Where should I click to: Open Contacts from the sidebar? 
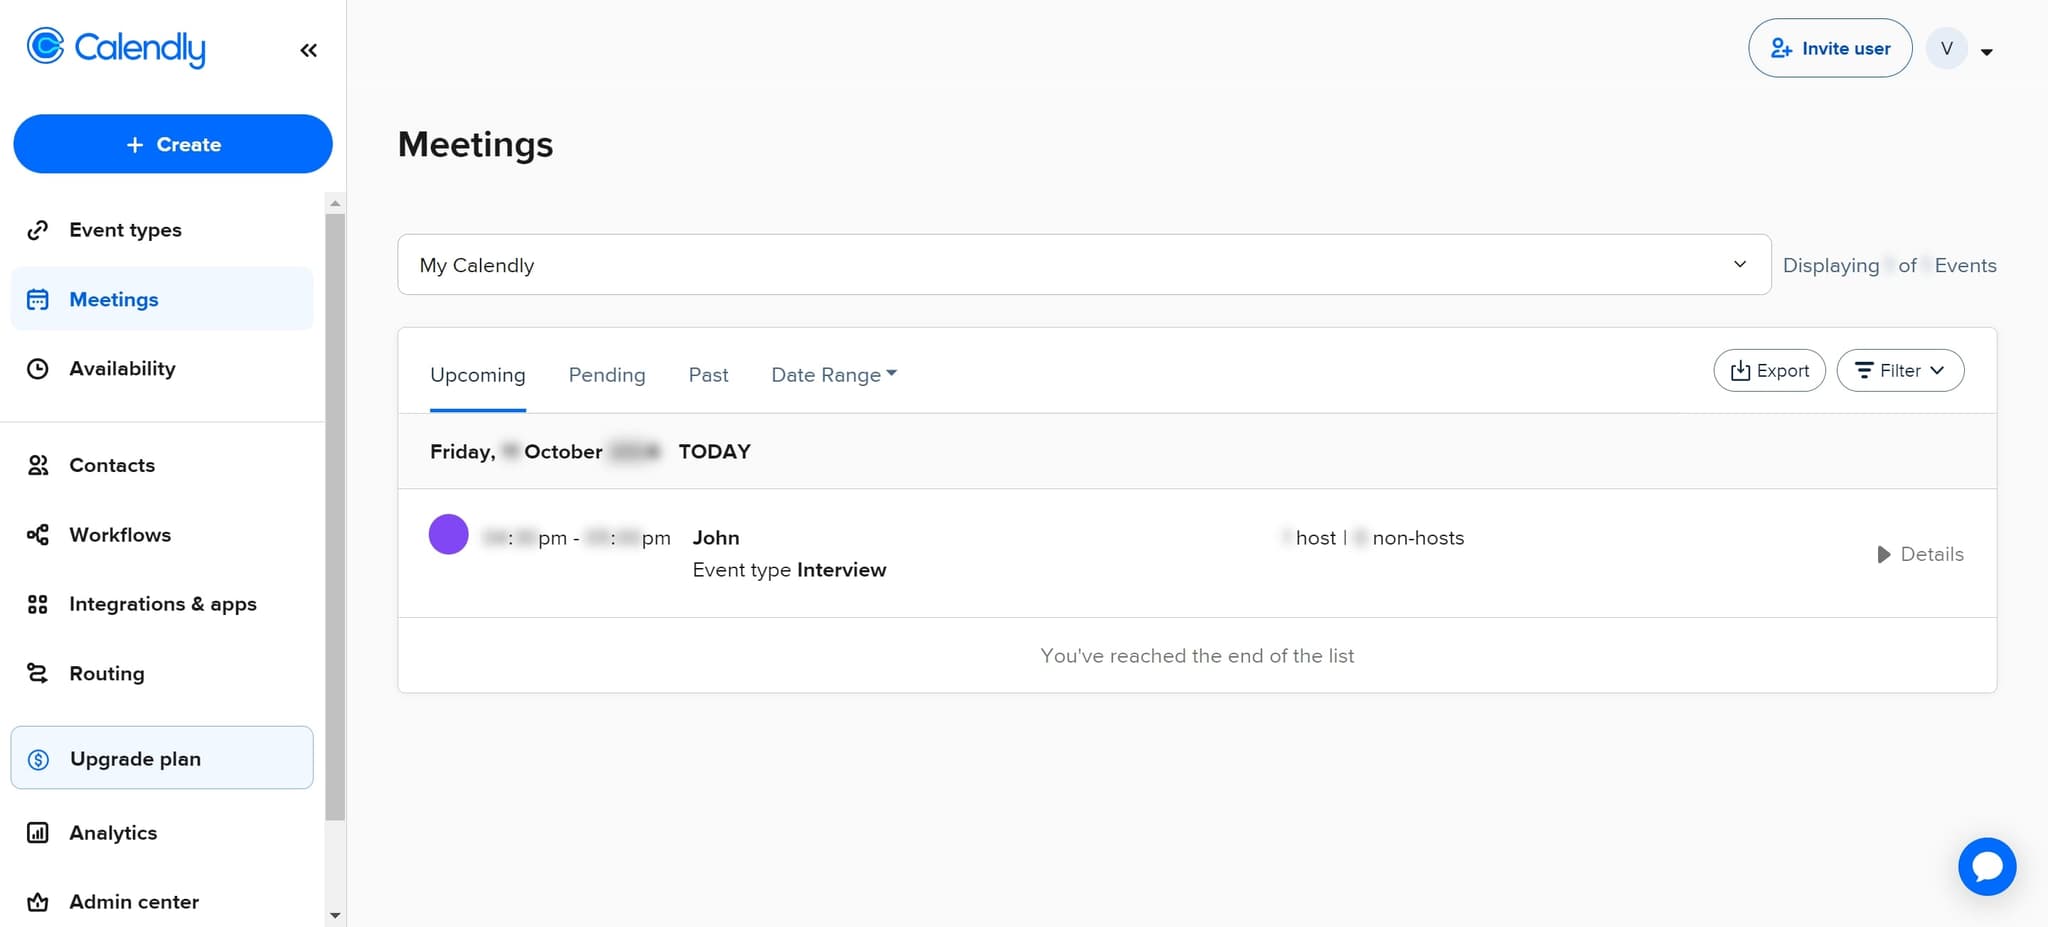click(x=111, y=464)
